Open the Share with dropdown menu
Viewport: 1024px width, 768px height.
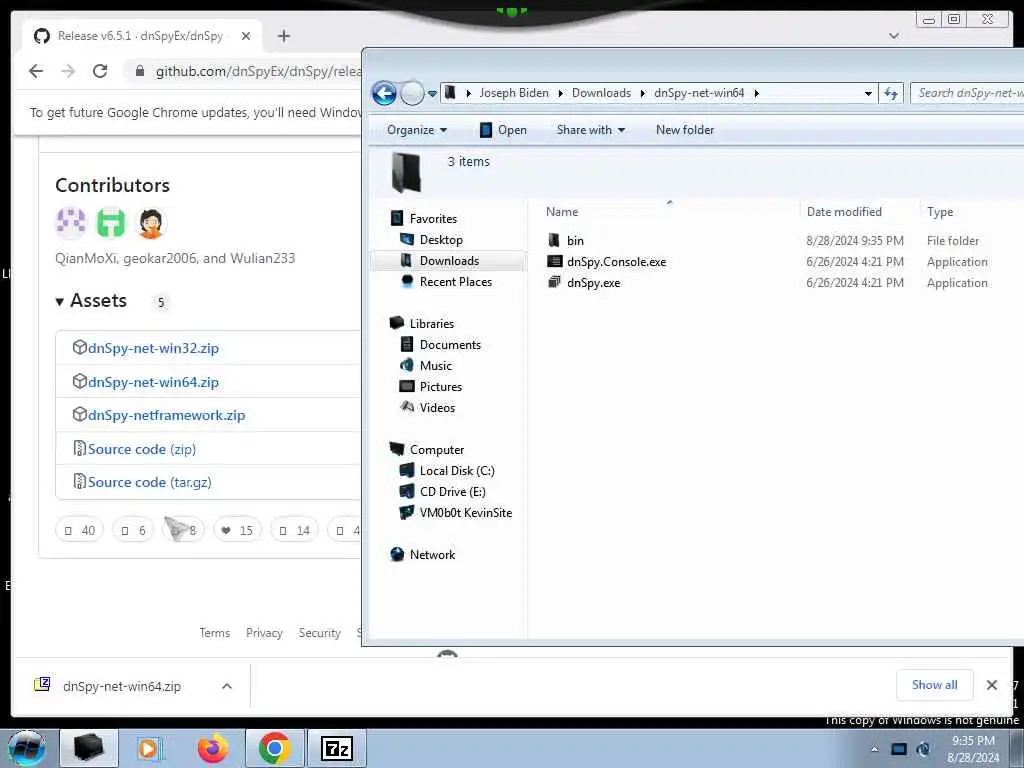(591, 130)
